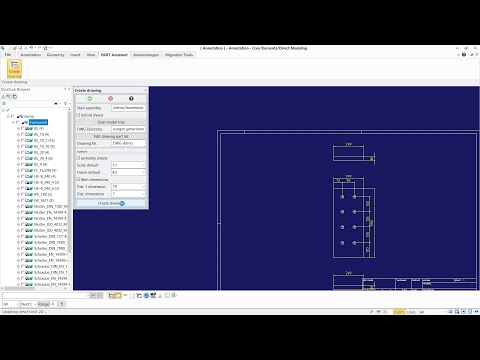This screenshot has width=480, height=360.
Task: Switch to the Geometry ribbon tab
Action: pos(55,55)
